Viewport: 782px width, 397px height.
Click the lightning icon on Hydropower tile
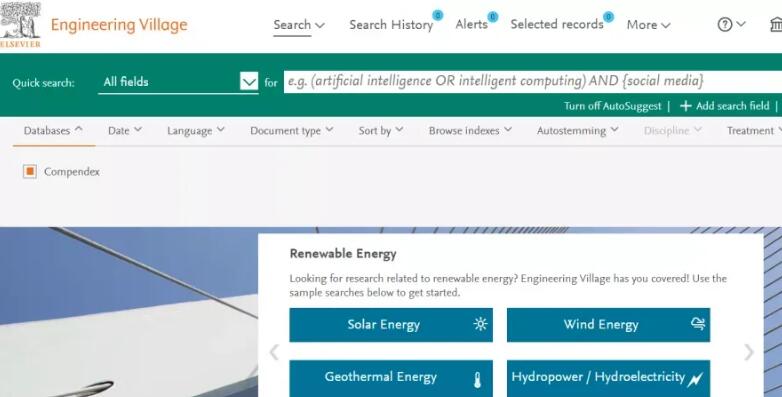[x=695, y=380]
